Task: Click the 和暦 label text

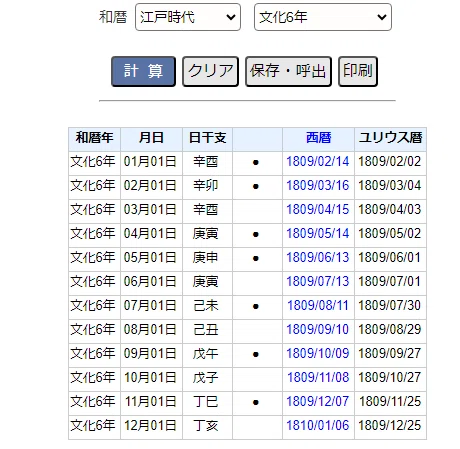Action: 113,17
